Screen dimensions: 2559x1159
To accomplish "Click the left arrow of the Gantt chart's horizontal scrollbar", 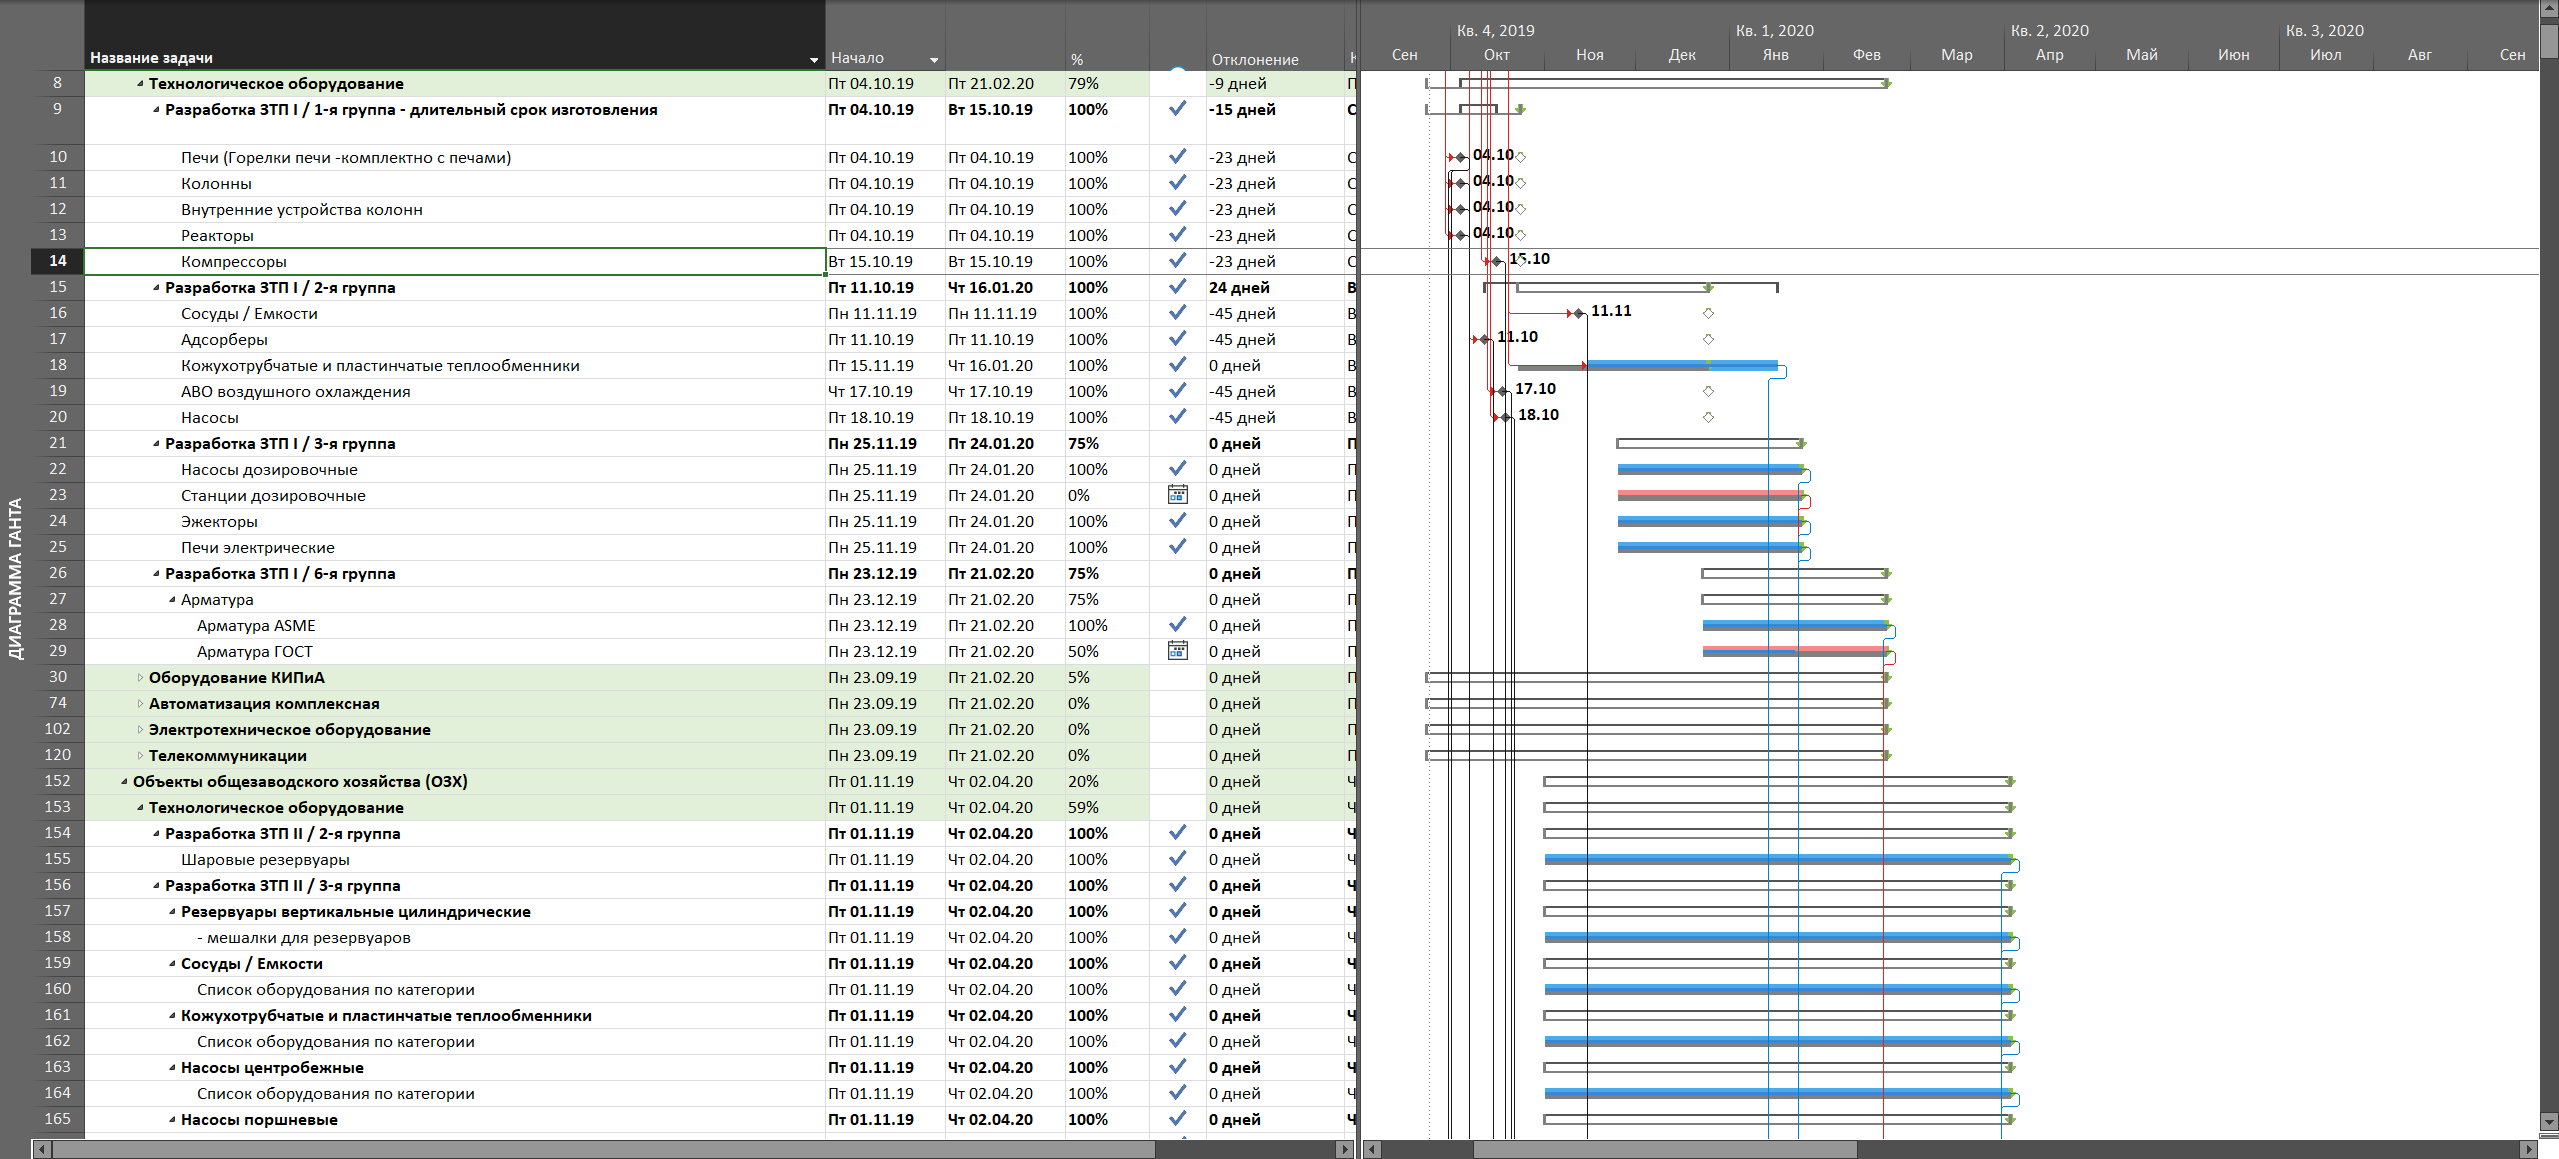I will coord(1373,1149).
